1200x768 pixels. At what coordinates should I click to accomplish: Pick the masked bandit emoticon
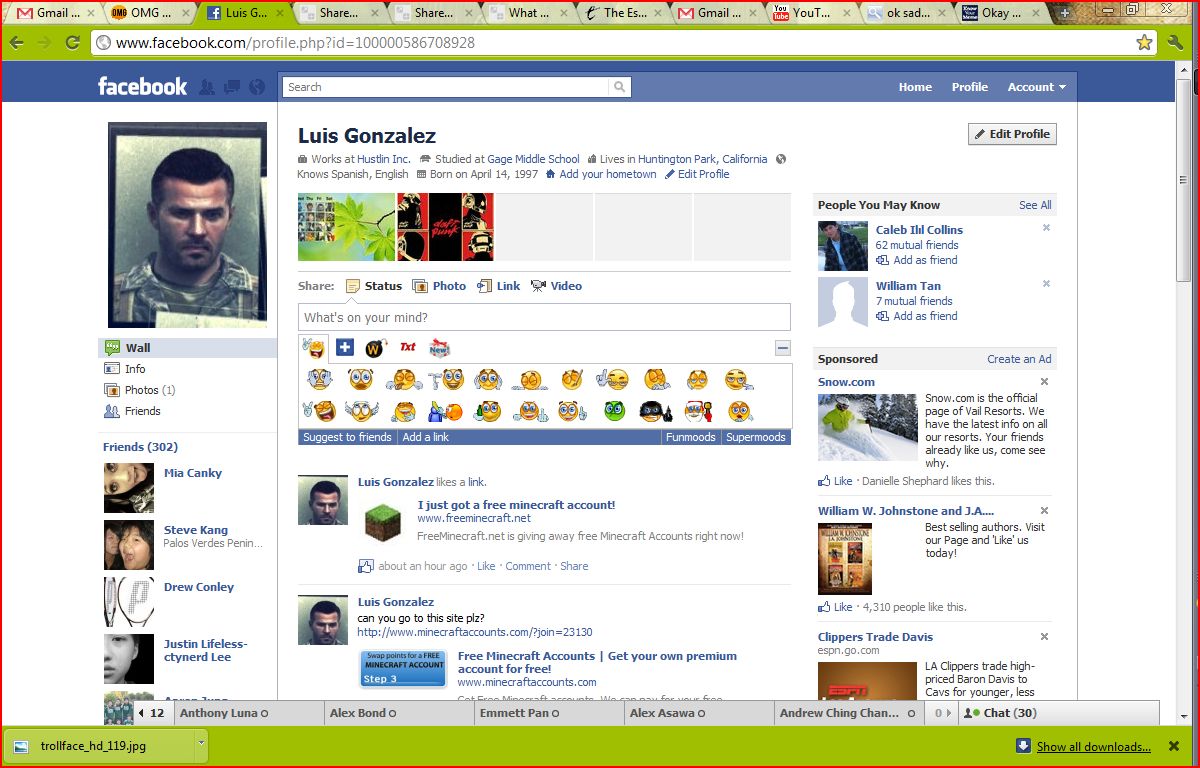(x=654, y=410)
